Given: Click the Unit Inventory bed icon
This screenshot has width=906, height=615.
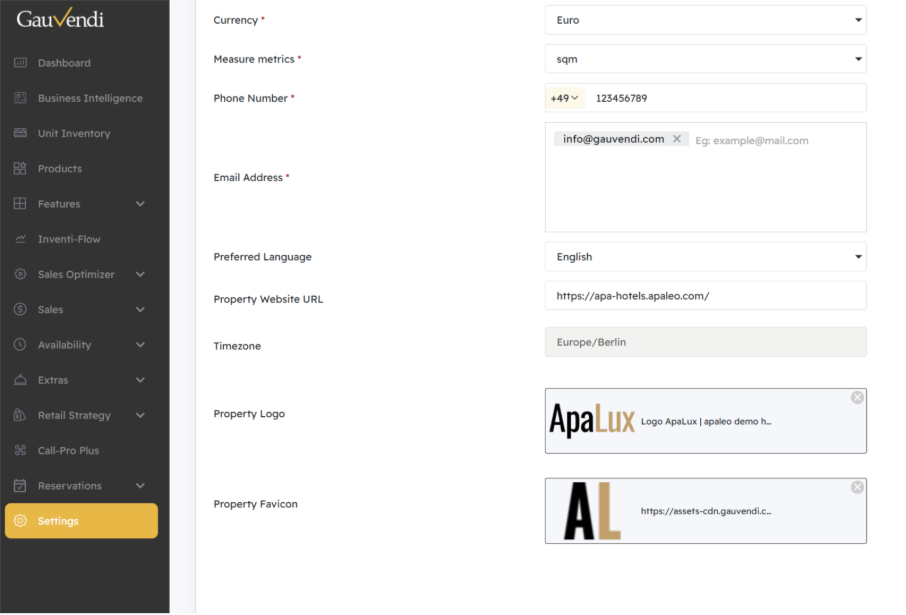Looking at the screenshot, I should [x=20, y=133].
